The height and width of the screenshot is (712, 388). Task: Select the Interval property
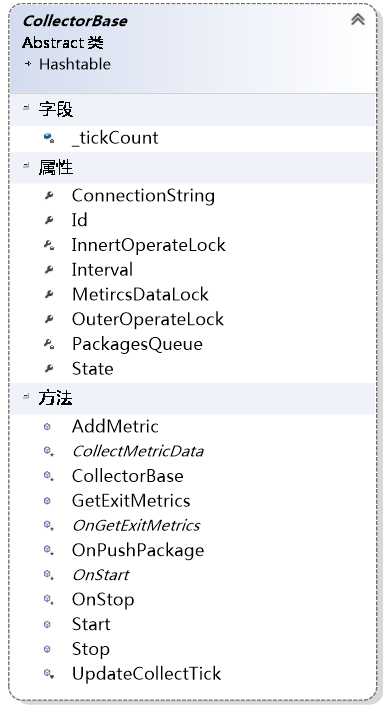pos(102,270)
